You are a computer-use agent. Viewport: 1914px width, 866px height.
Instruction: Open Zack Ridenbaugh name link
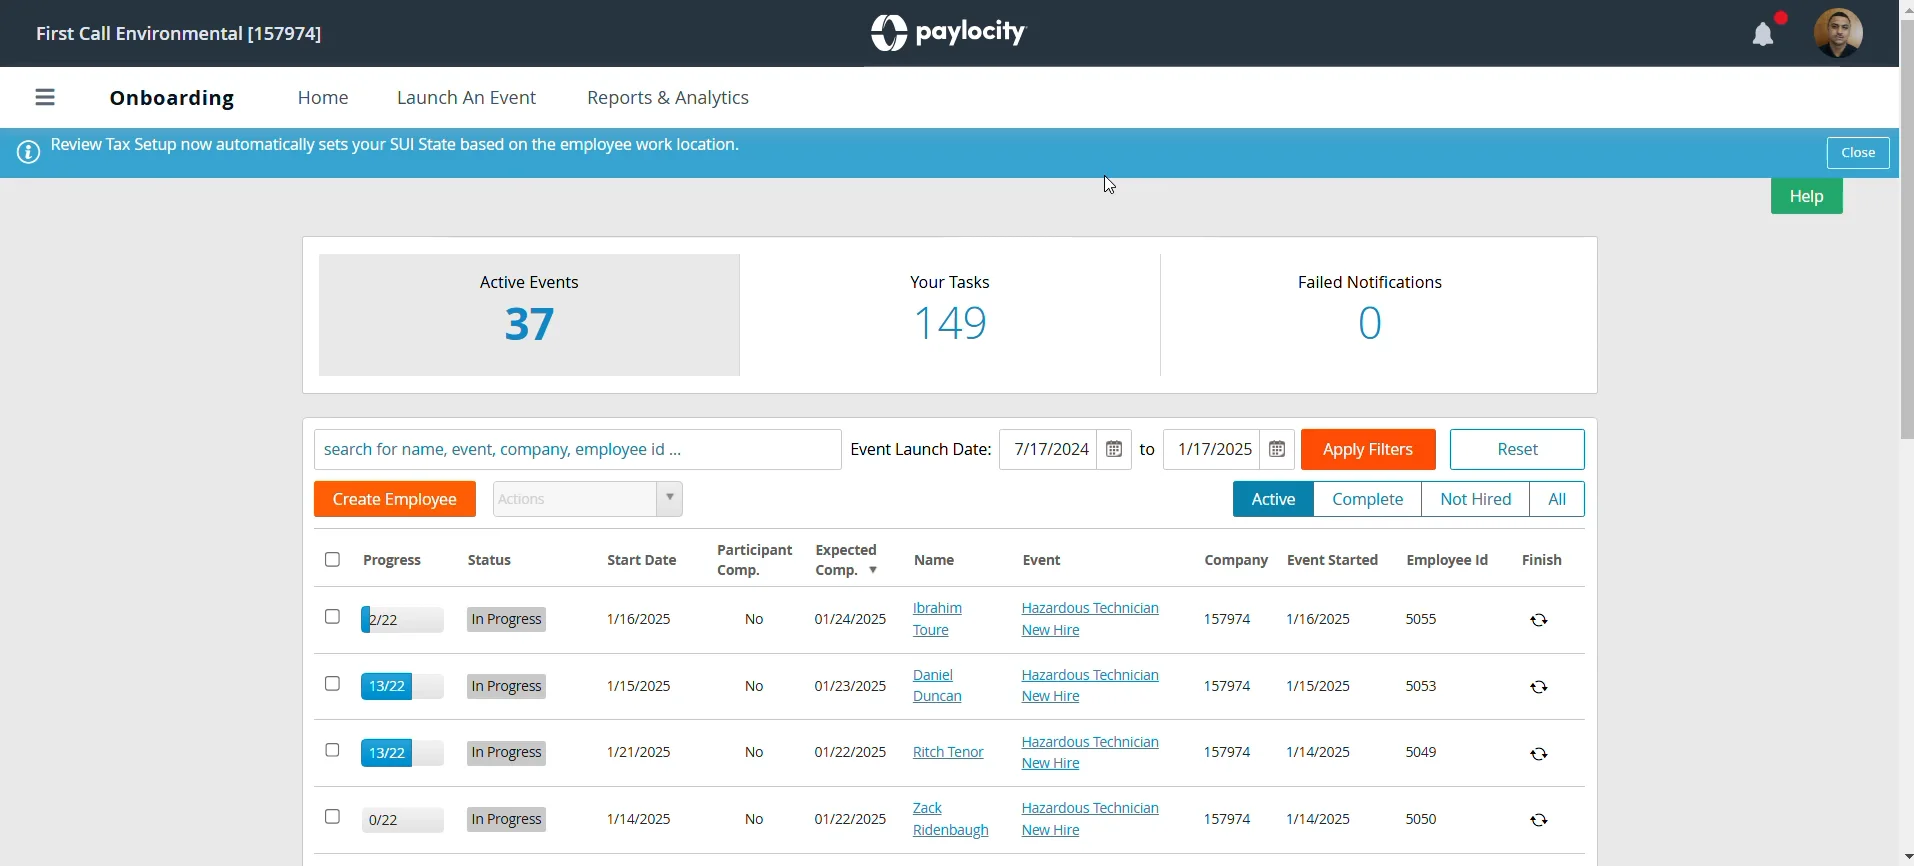951,819
